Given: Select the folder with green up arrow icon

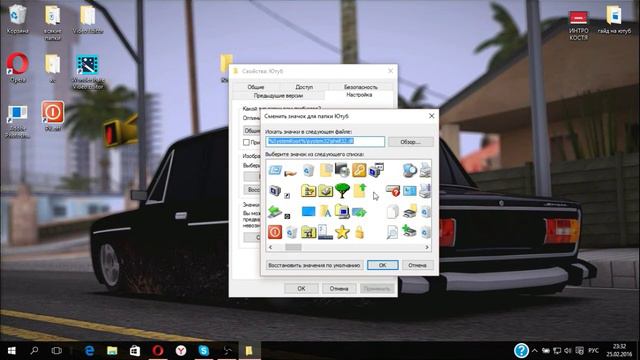Looking at the screenshot, I should click(x=360, y=190).
